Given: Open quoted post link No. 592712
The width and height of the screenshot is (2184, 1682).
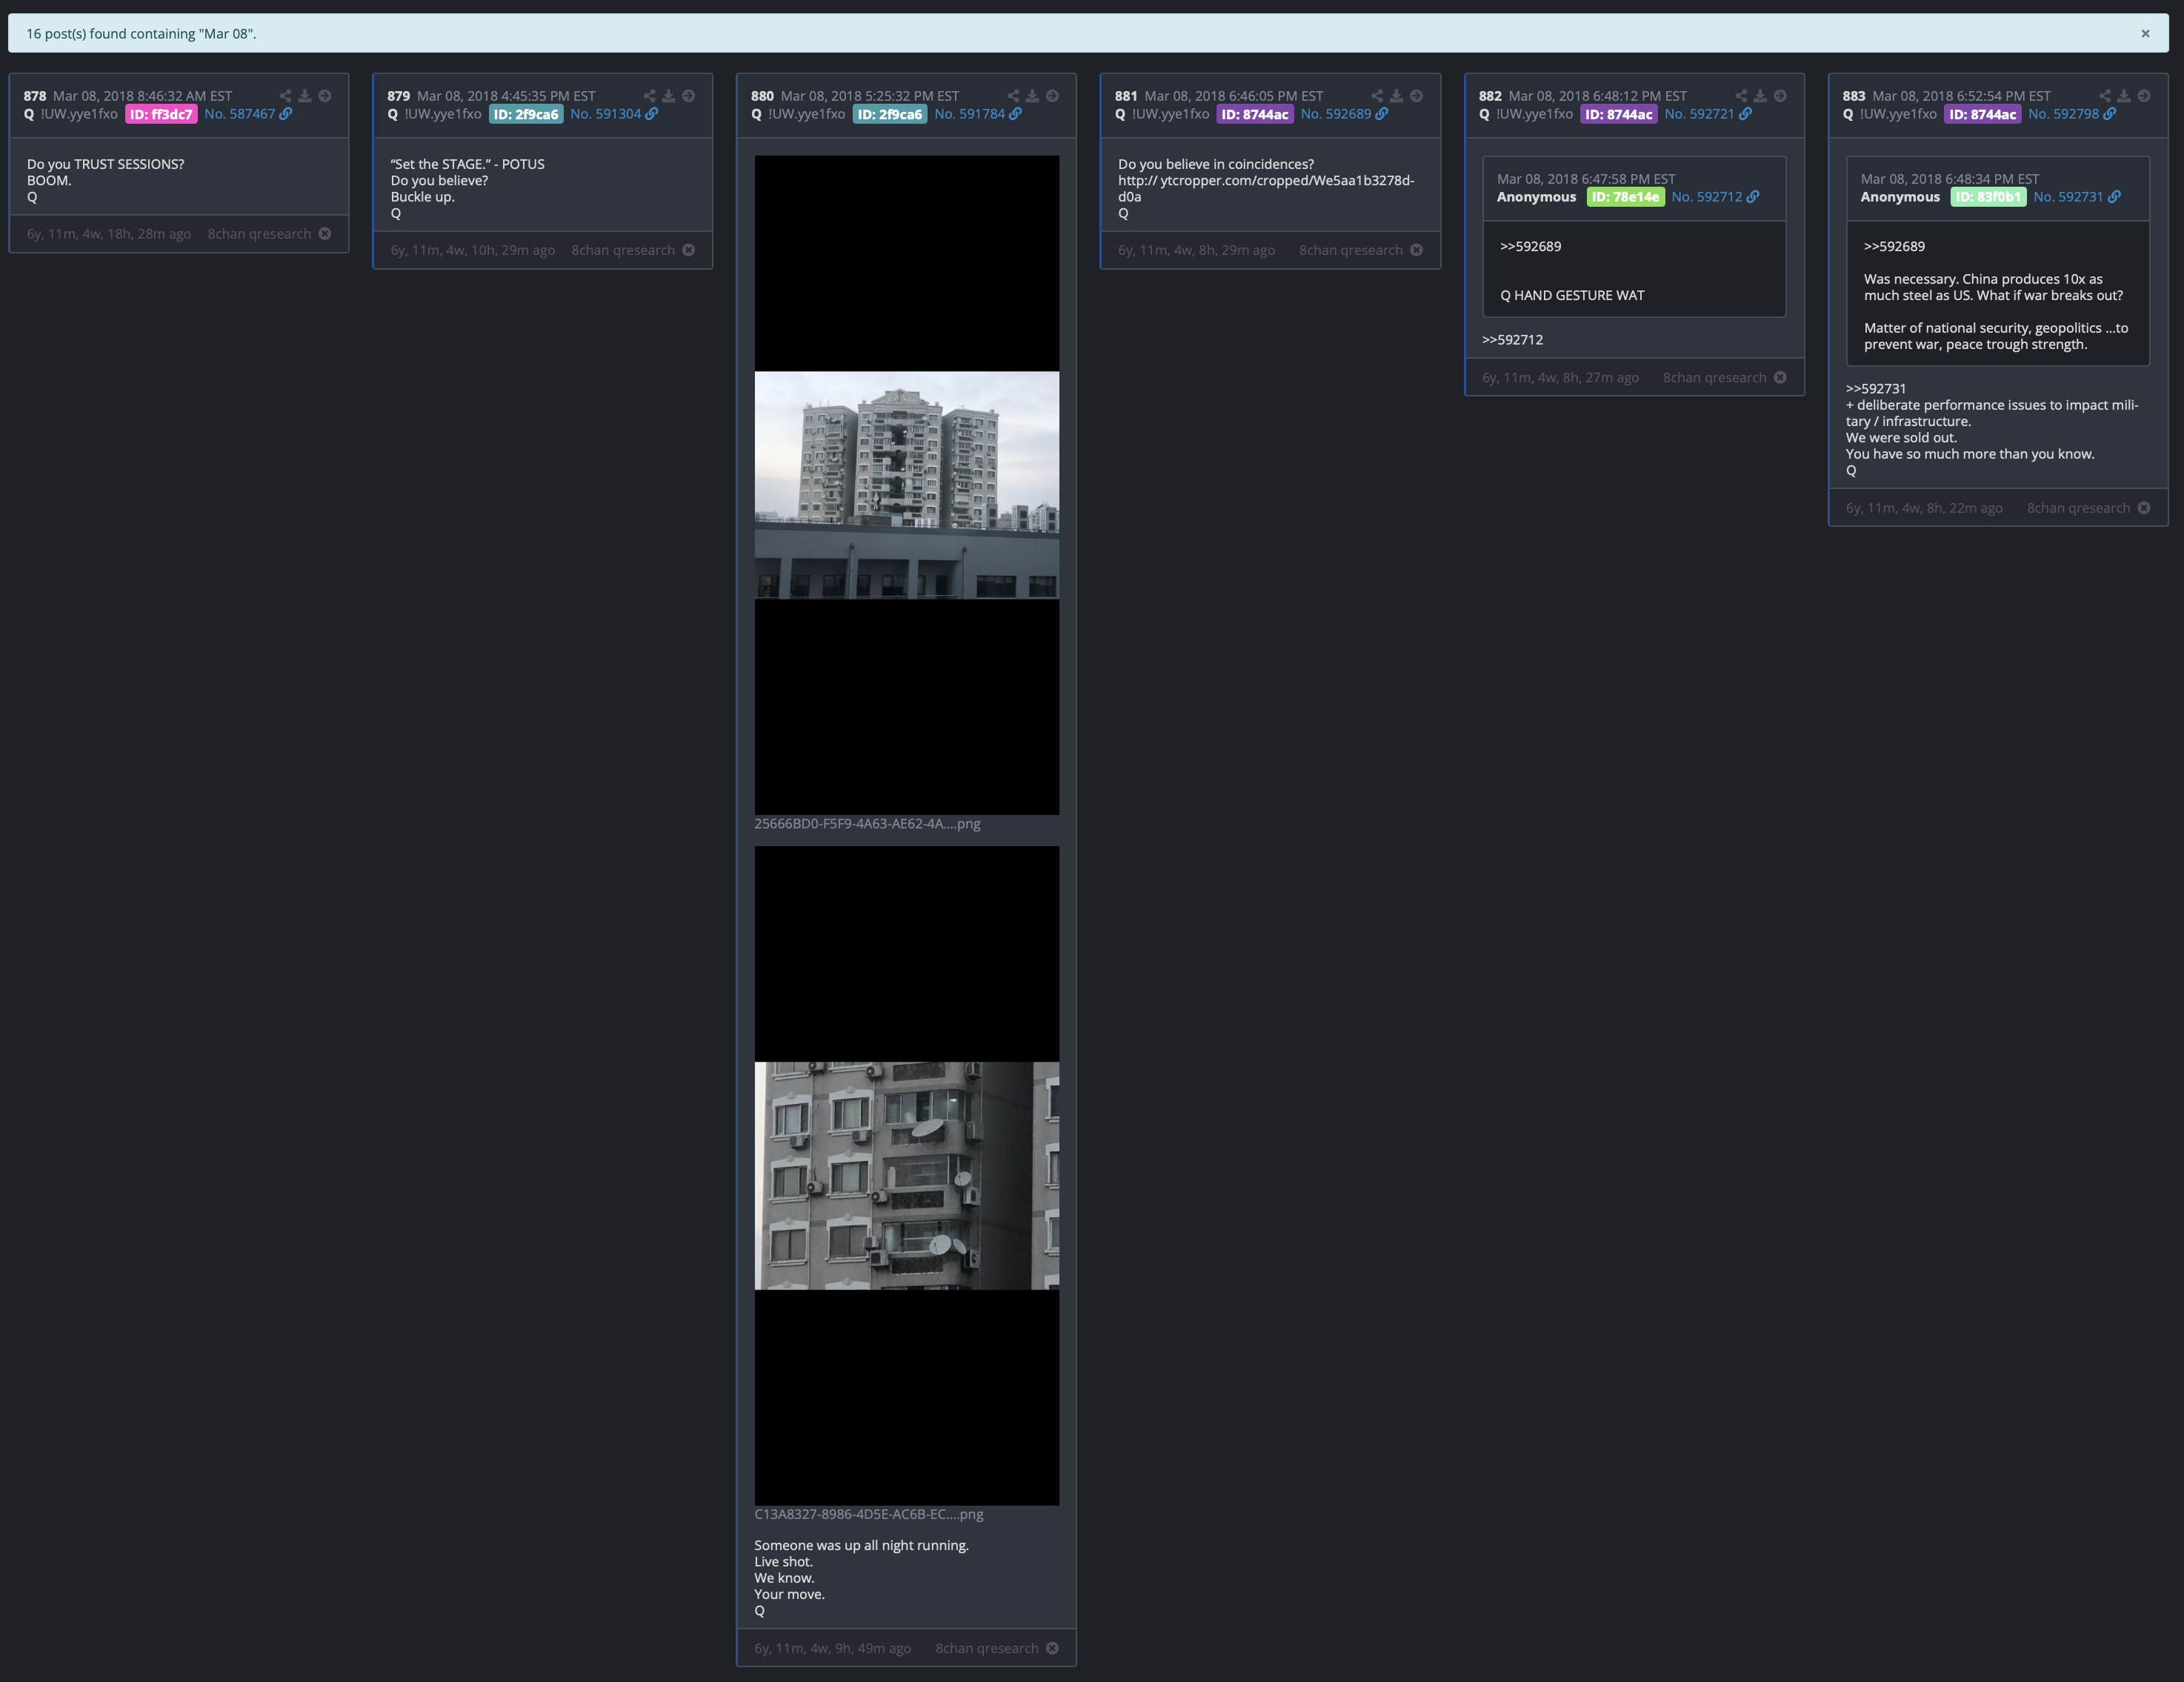Looking at the screenshot, I should [1707, 197].
